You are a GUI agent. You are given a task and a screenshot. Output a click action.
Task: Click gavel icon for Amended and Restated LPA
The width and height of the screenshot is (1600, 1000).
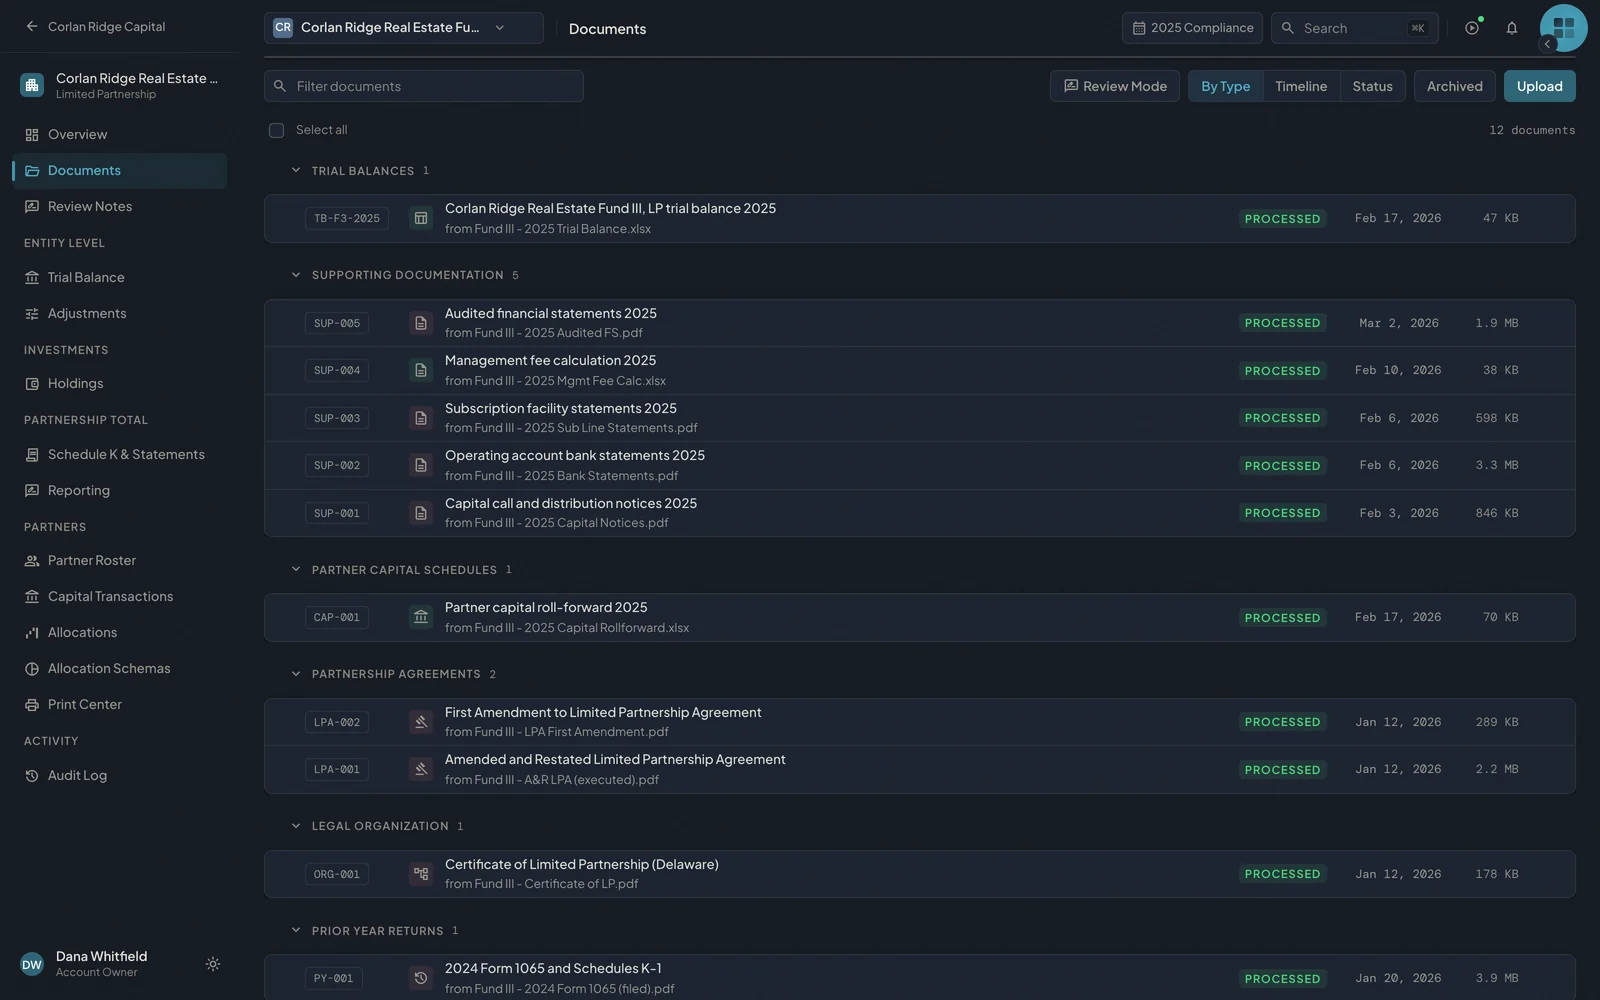tap(421, 769)
